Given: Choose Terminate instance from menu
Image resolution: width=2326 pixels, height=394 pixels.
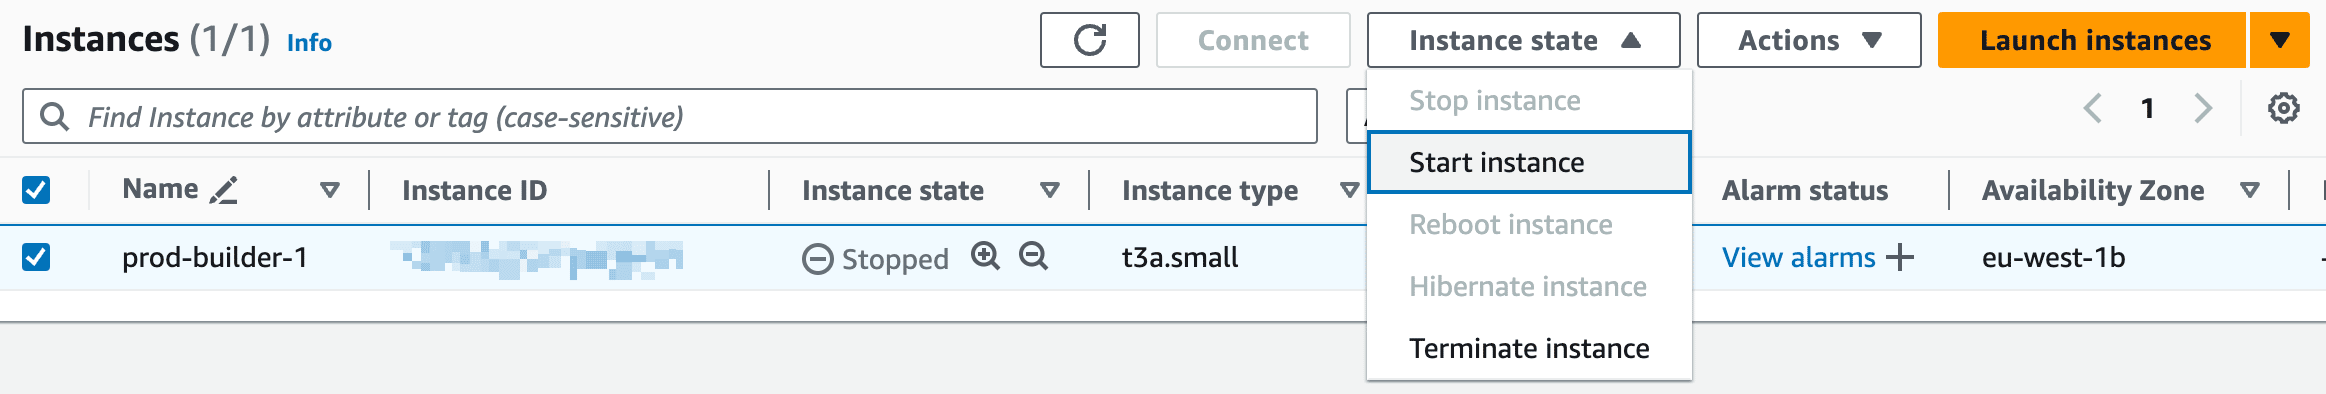Looking at the screenshot, I should pyautogui.click(x=1529, y=348).
